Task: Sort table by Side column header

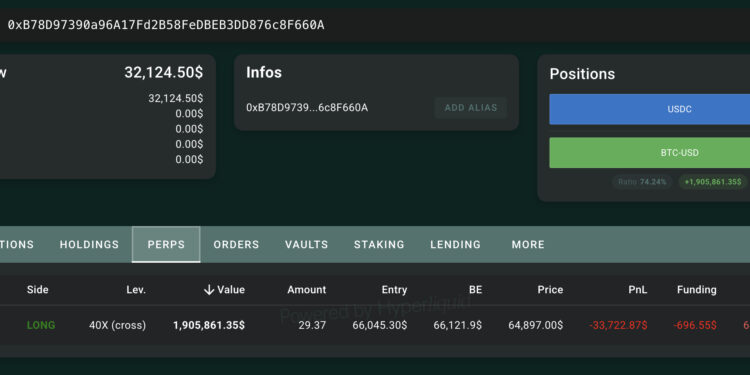Action: point(37,289)
